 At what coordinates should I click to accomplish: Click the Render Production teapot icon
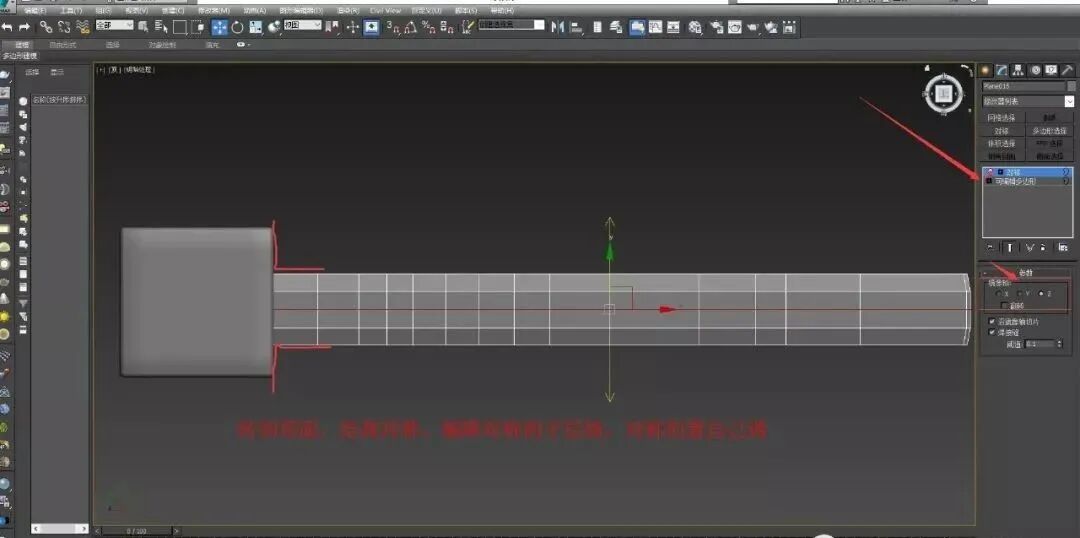[x=752, y=27]
